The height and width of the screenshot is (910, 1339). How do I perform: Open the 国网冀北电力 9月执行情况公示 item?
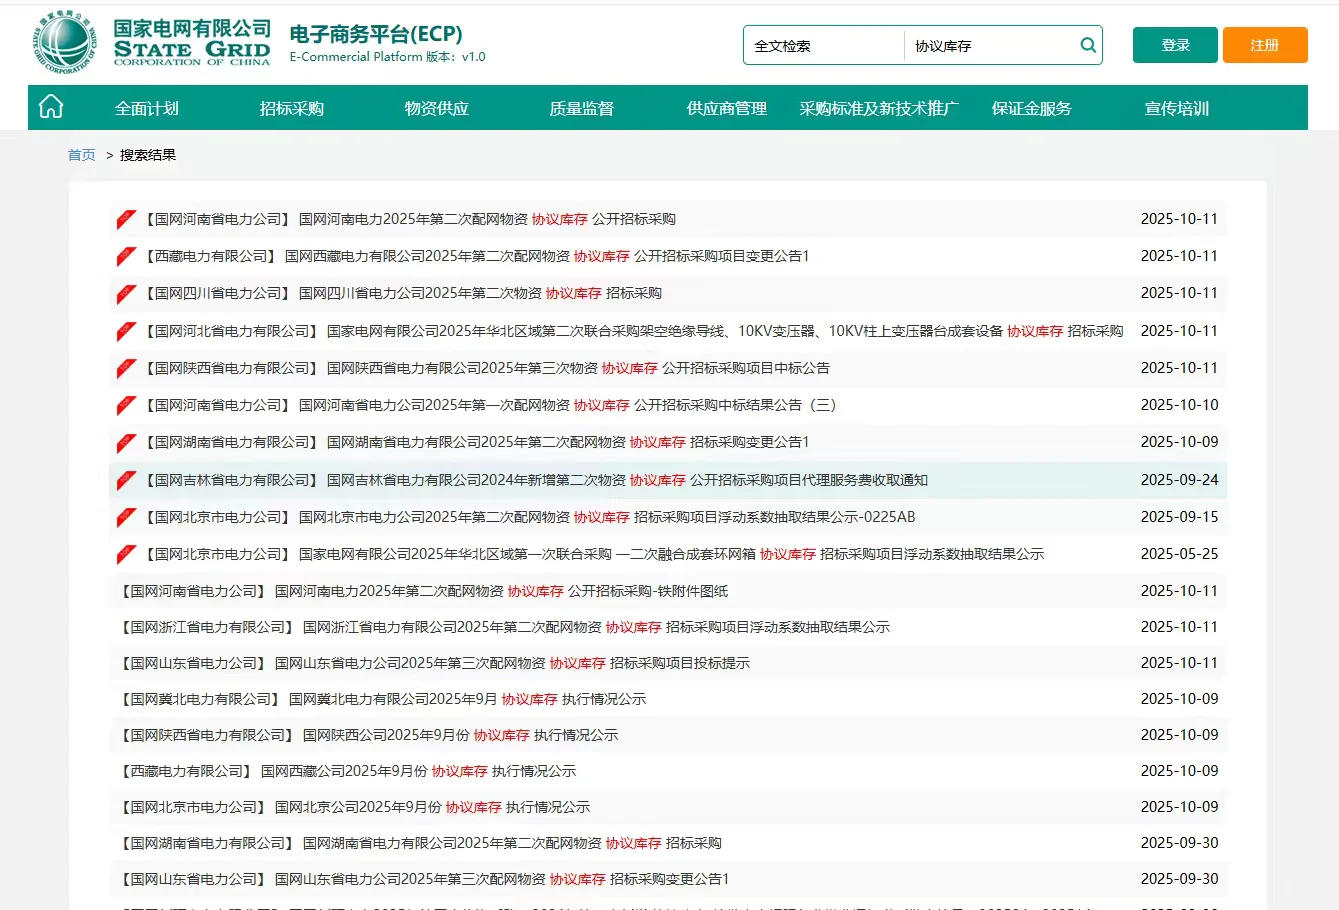click(380, 698)
